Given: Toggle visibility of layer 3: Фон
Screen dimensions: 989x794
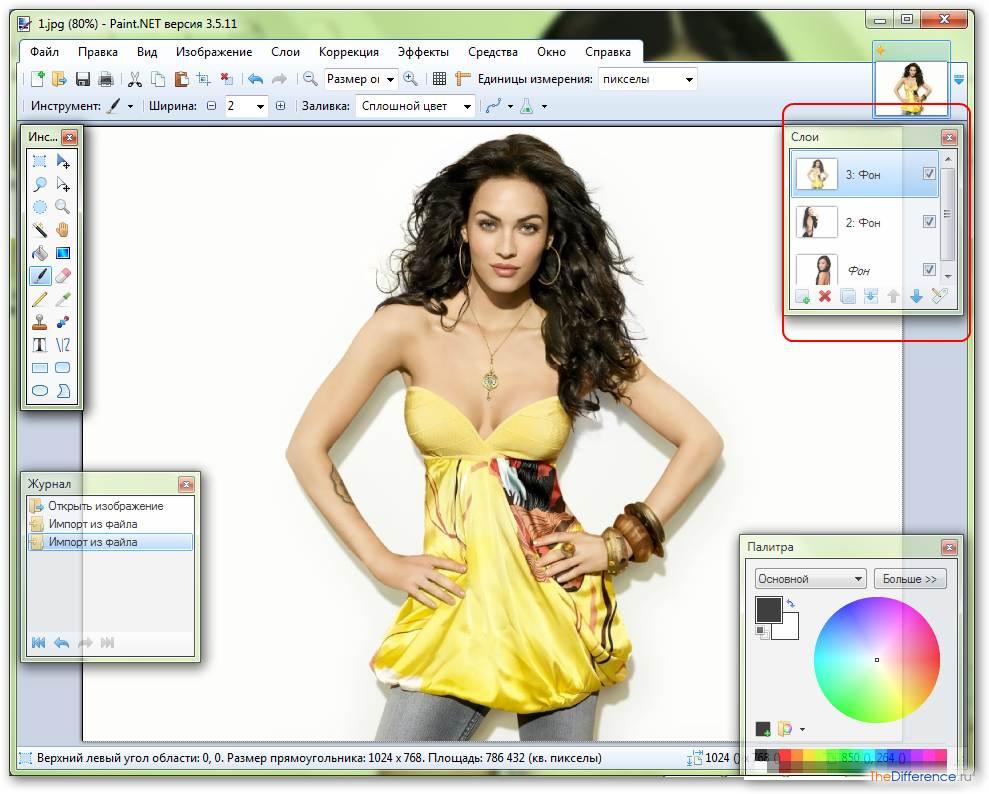Looking at the screenshot, I should coord(928,173).
